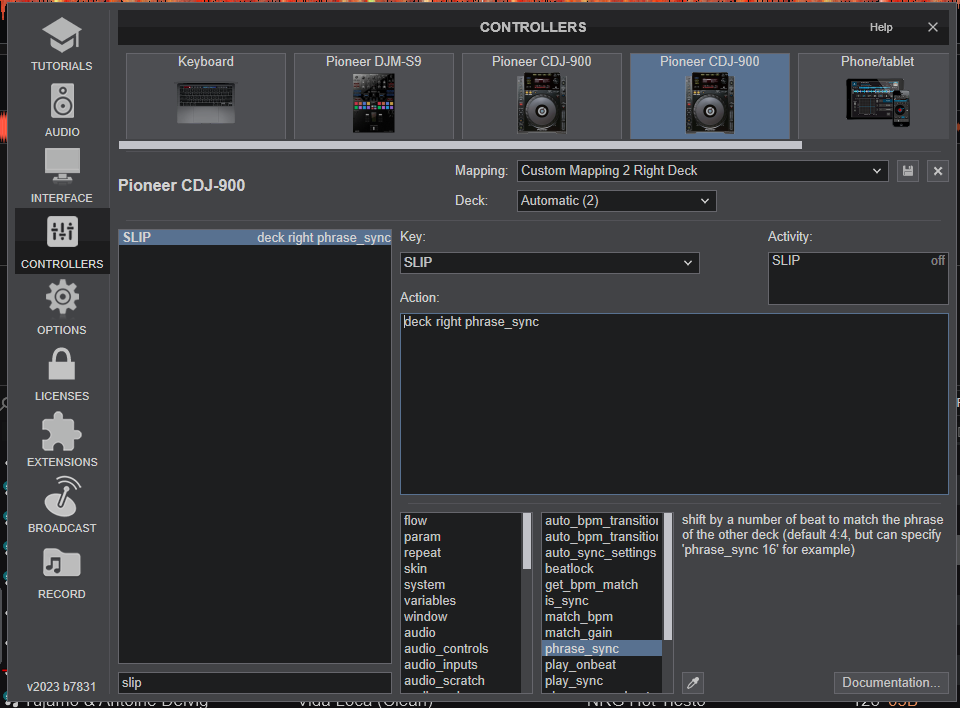Select the auto_sync_settings action
Image resolution: width=960 pixels, height=708 pixels.
[x=602, y=552]
